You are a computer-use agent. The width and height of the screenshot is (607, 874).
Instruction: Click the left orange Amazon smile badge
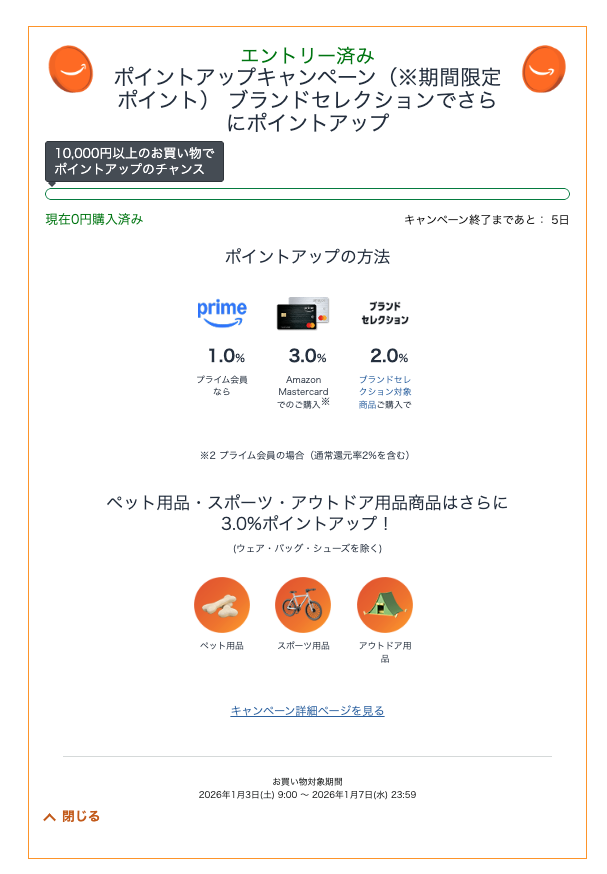click(70, 68)
